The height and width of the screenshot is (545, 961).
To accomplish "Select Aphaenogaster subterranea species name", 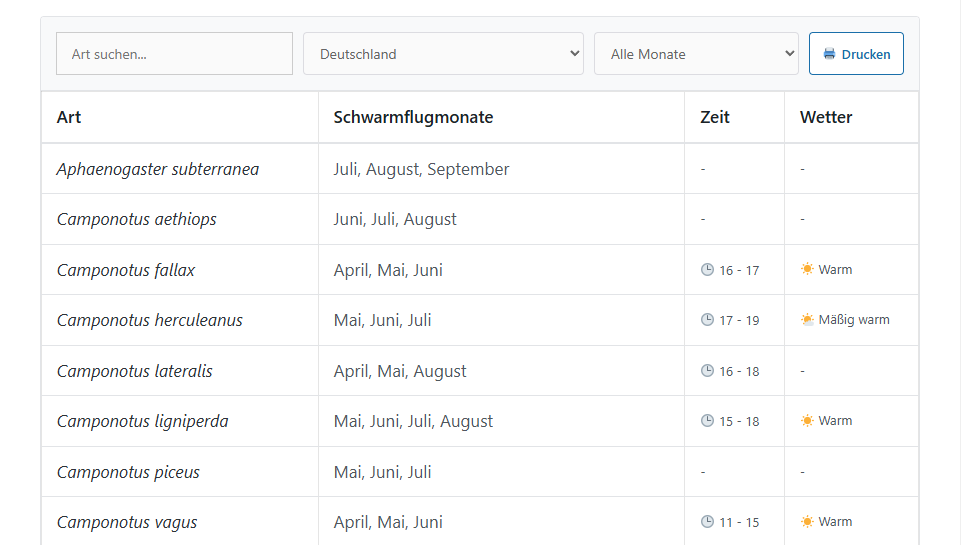I will (158, 169).
